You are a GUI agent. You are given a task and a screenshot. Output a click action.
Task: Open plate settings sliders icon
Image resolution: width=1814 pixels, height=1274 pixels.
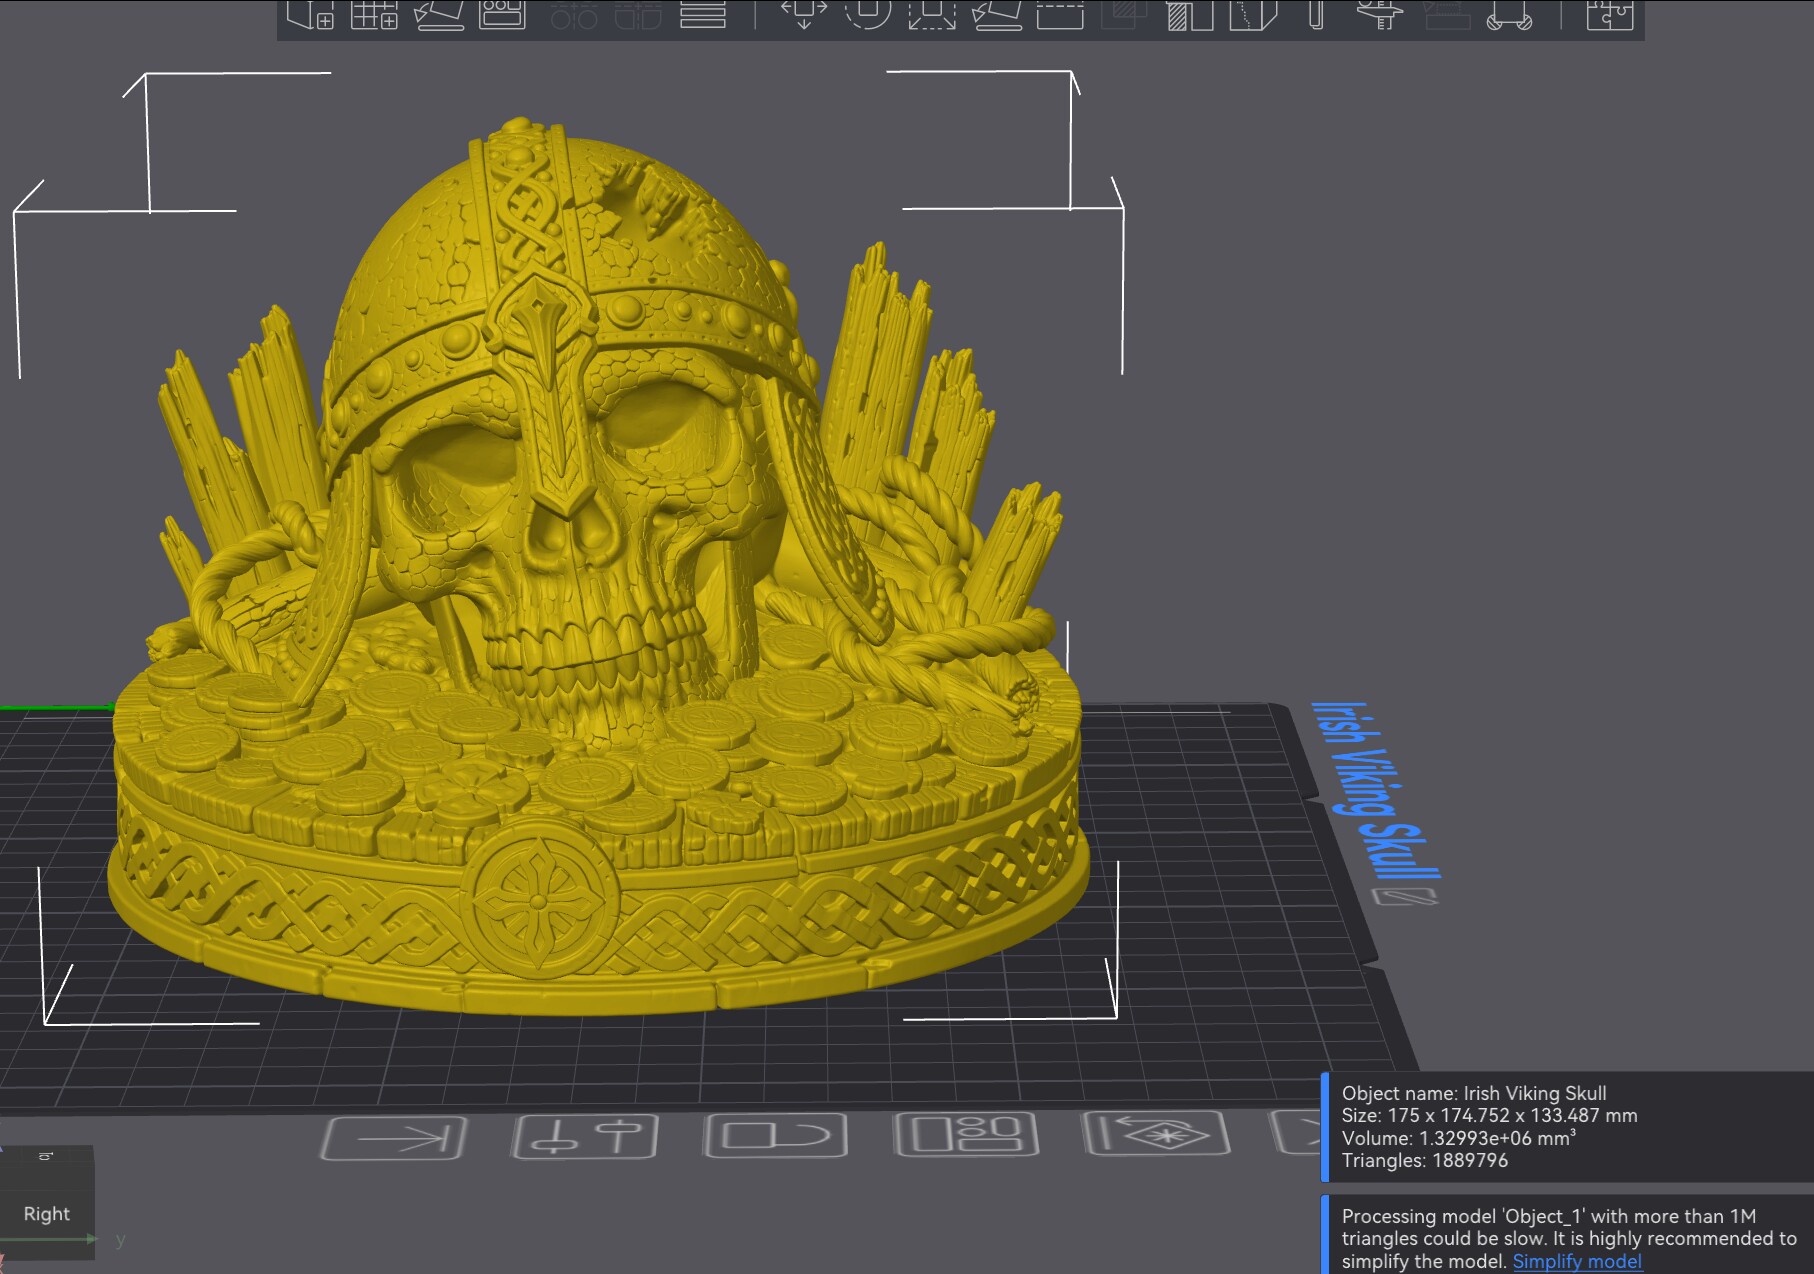click(x=585, y=1137)
